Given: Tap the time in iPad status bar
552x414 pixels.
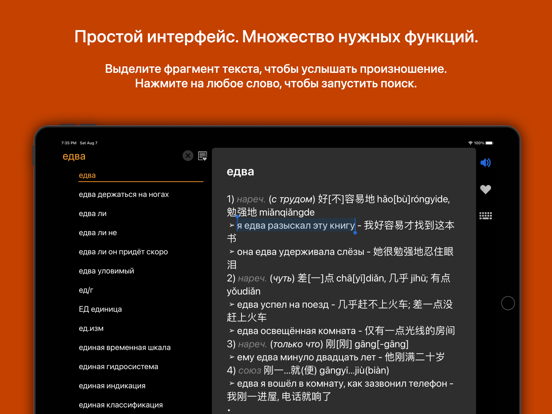Looking at the screenshot, I should click(69, 143).
